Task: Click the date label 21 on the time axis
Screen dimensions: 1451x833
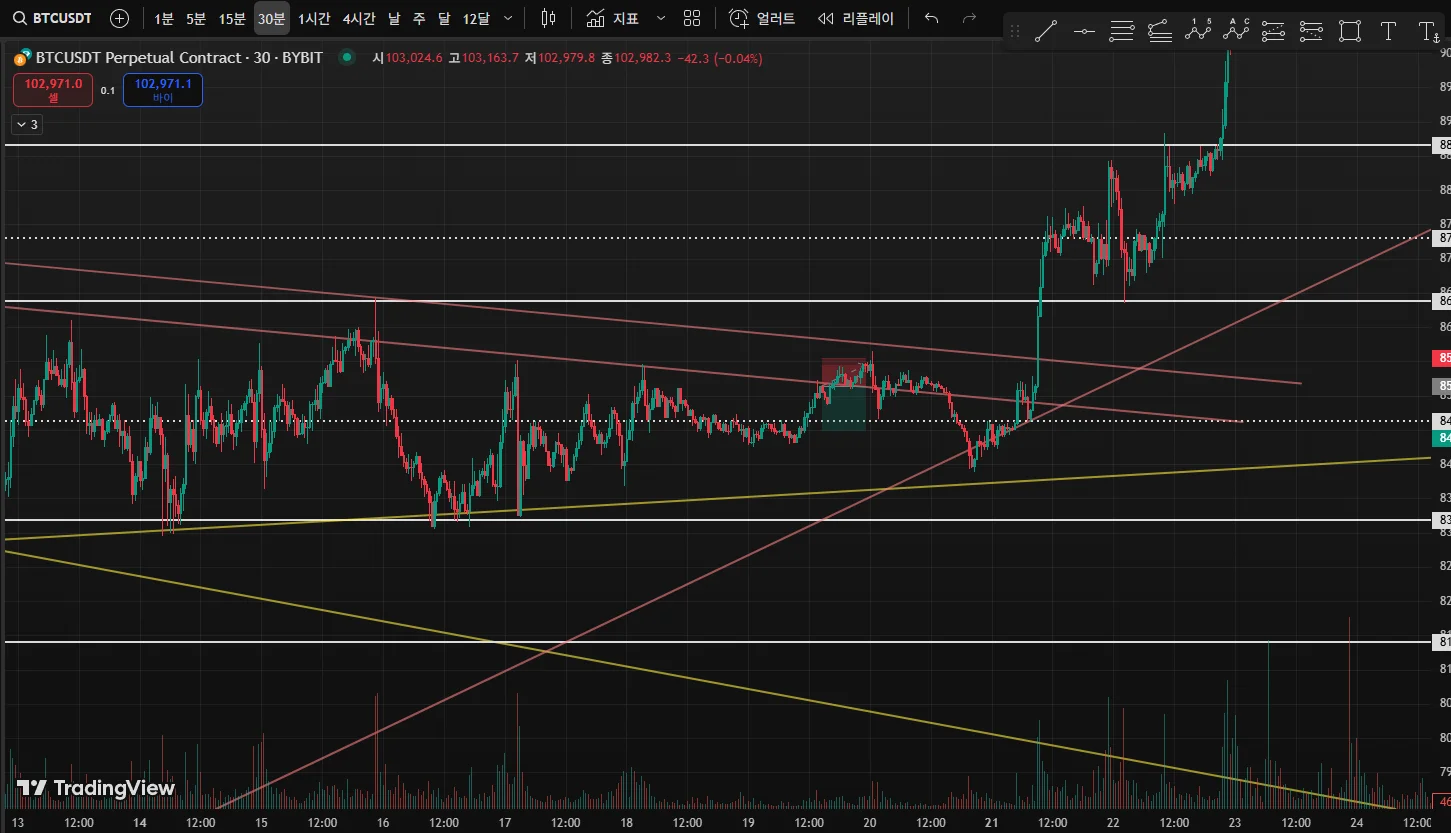Action: click(x=991, y=822)
